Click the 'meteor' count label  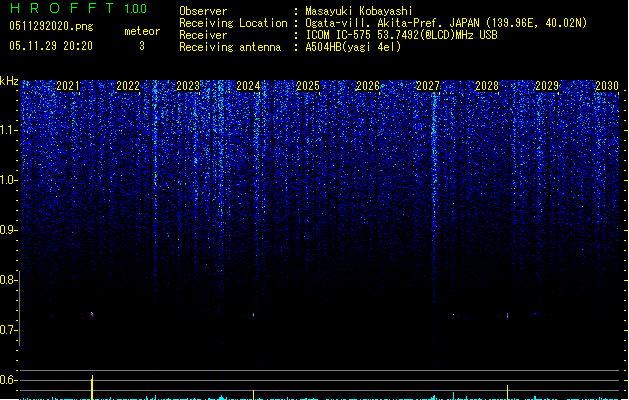pos(142,31)
